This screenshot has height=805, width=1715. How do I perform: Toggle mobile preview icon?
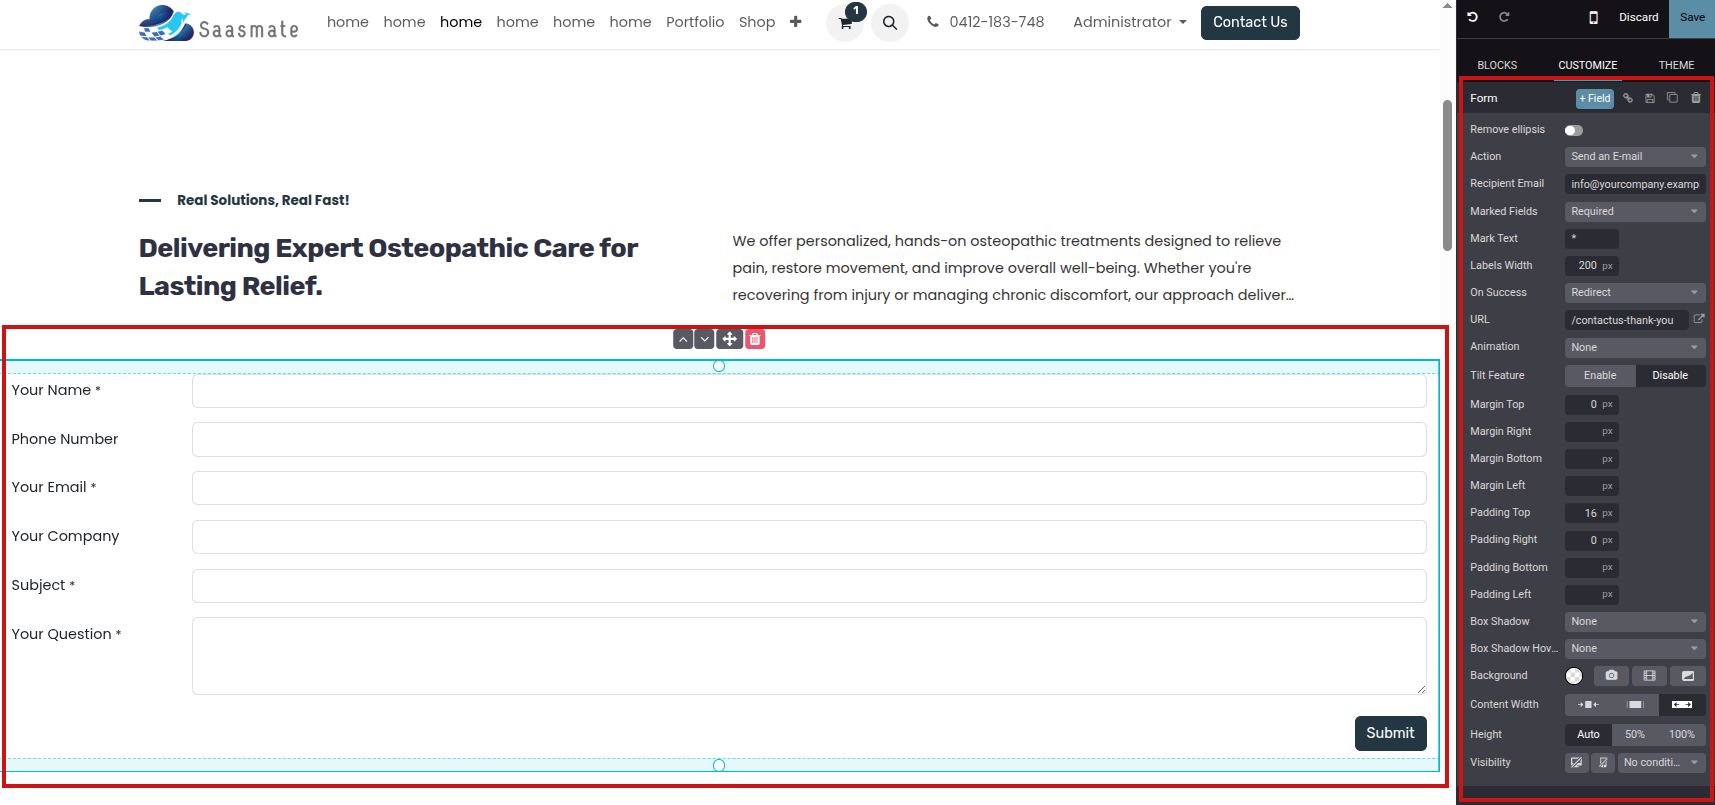[x=1593, y=17]
